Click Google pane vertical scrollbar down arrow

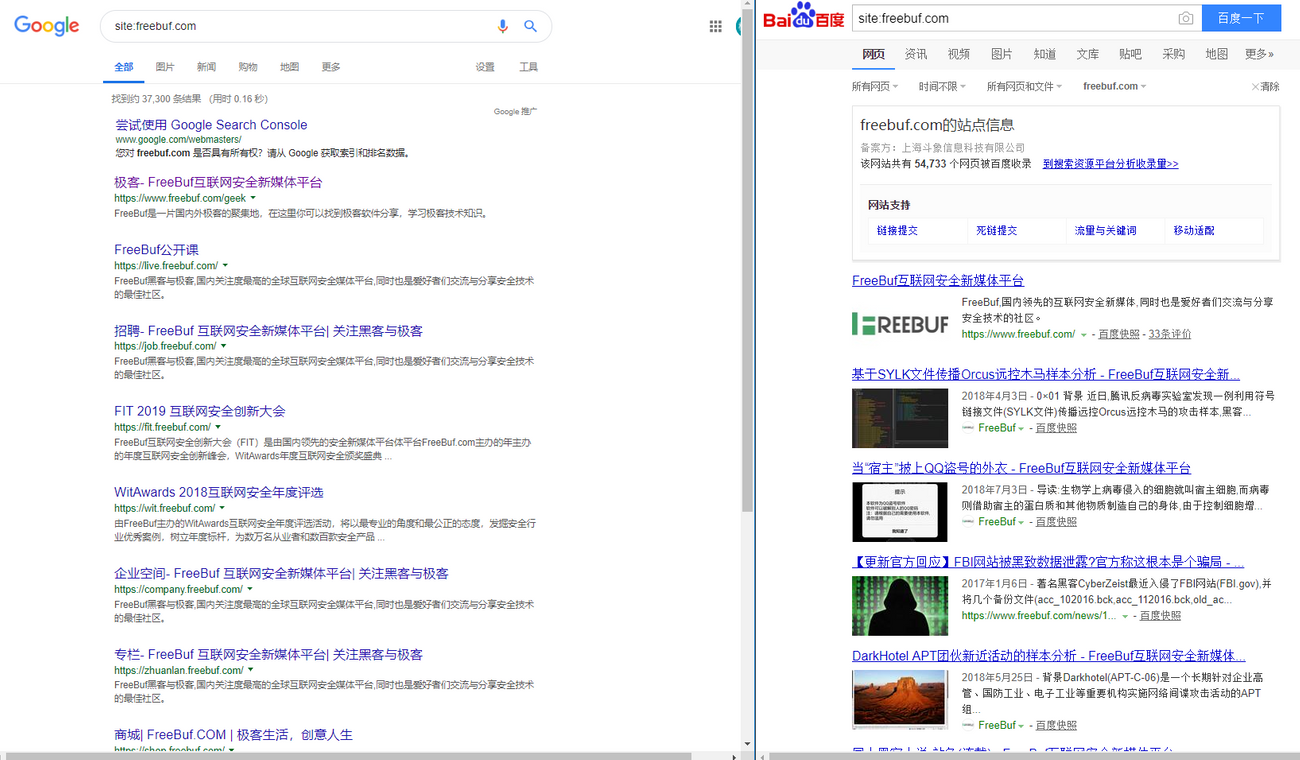click(x=748, y=744)
